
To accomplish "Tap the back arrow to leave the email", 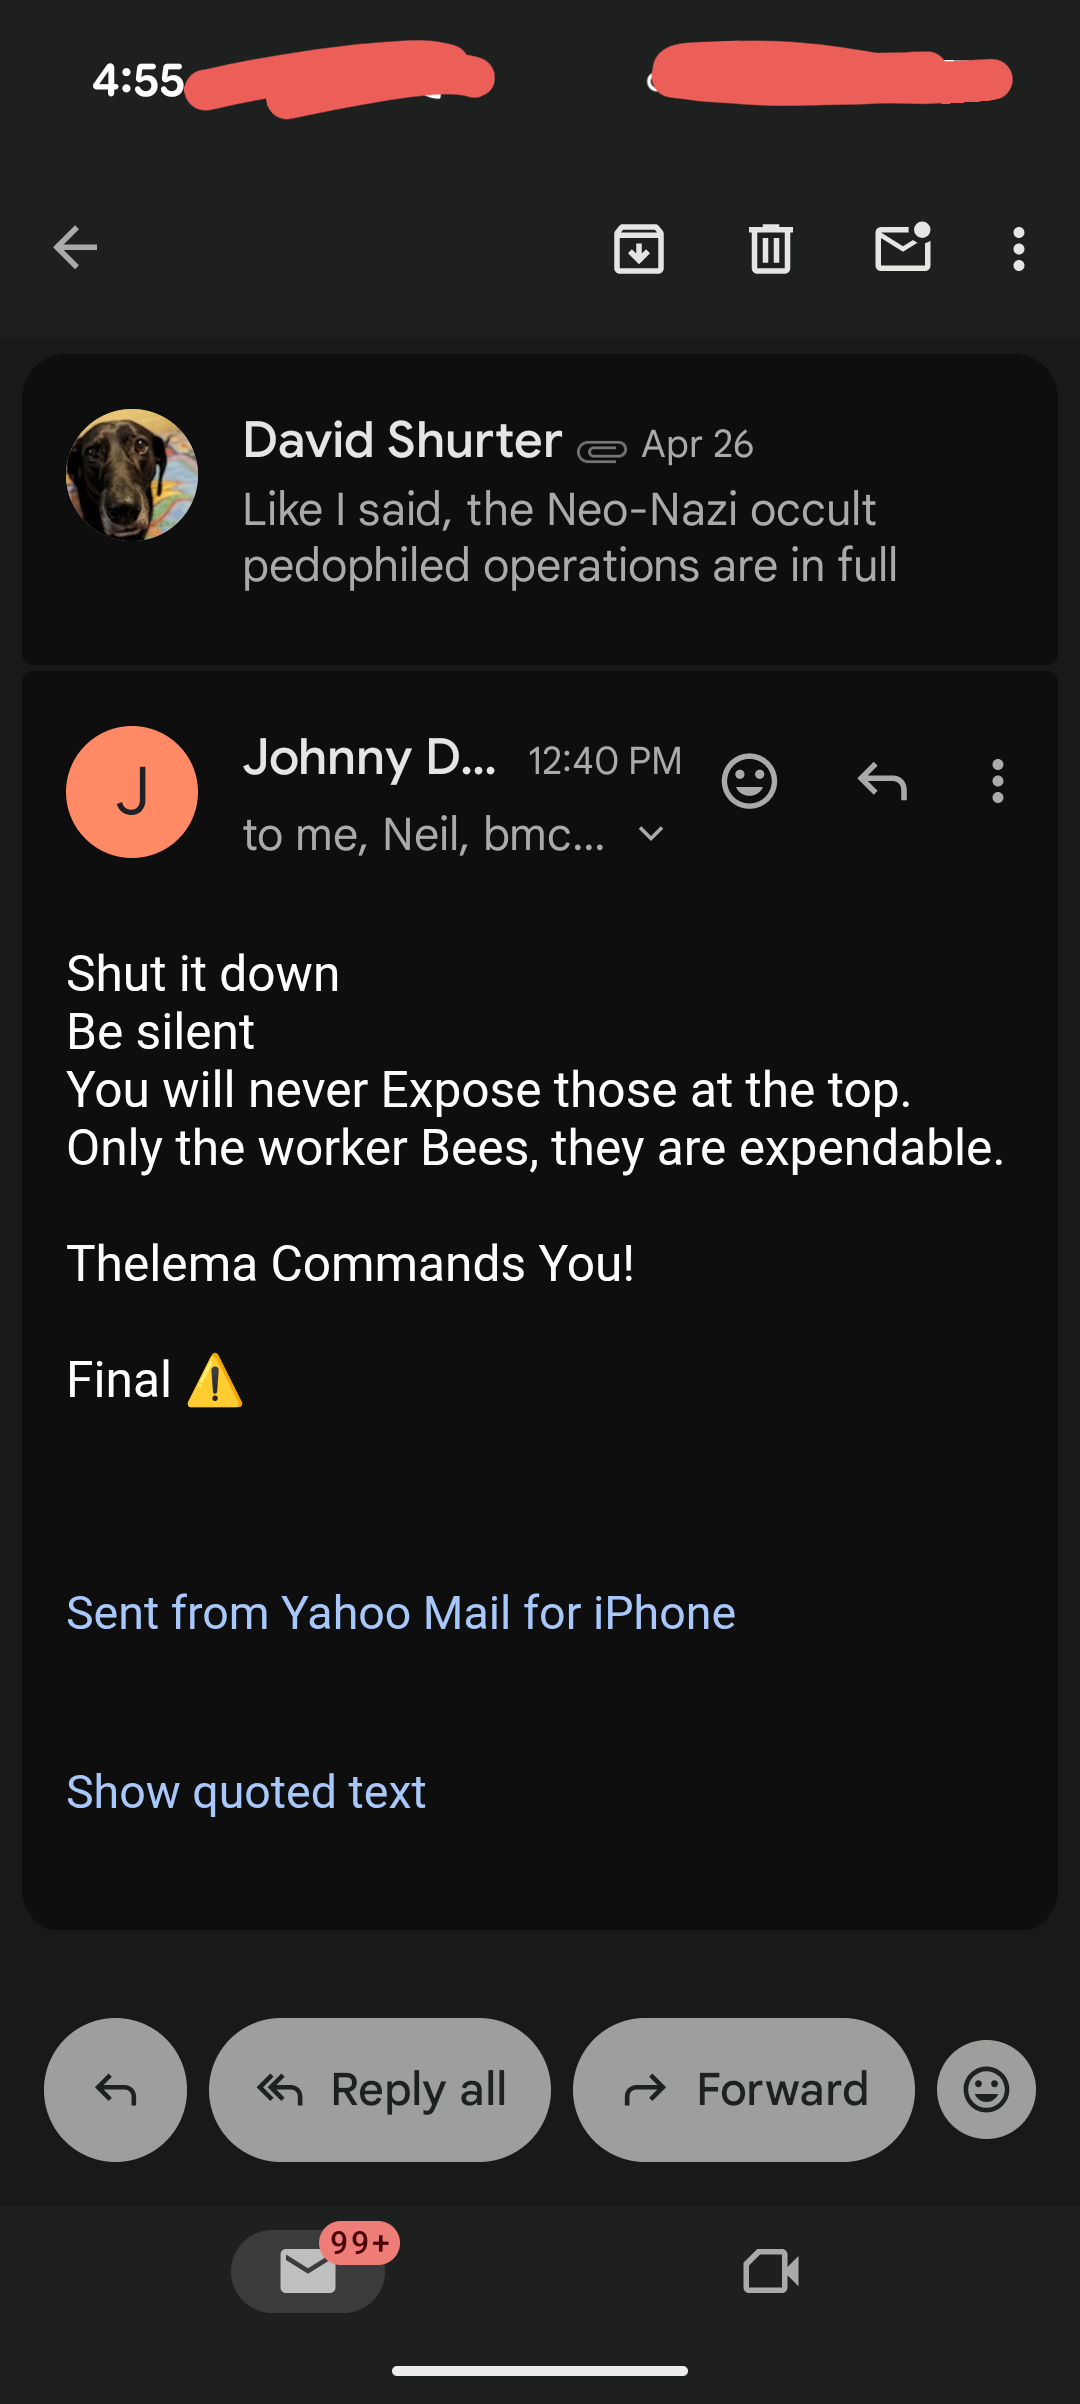I will (x=76, y=248).
